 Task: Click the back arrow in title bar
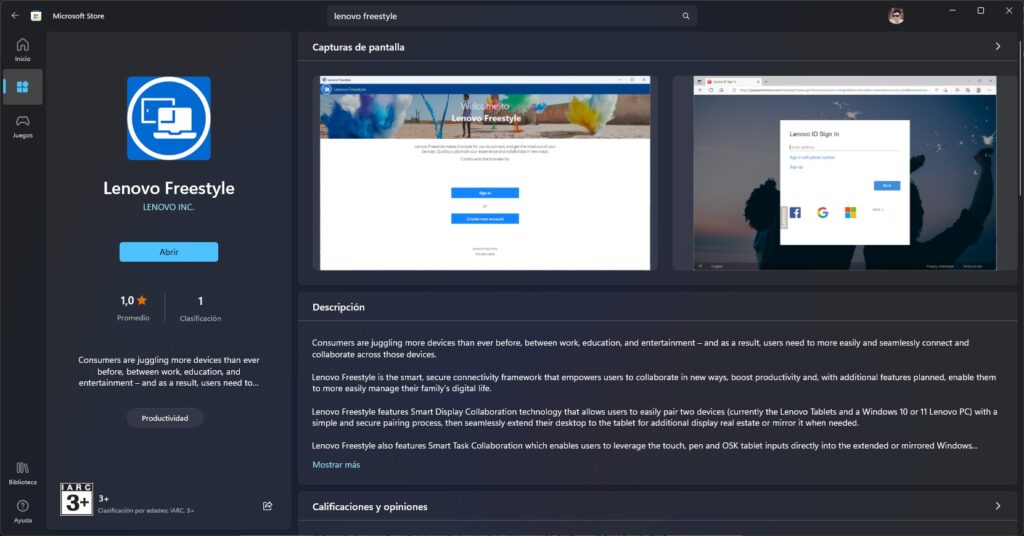15,16
